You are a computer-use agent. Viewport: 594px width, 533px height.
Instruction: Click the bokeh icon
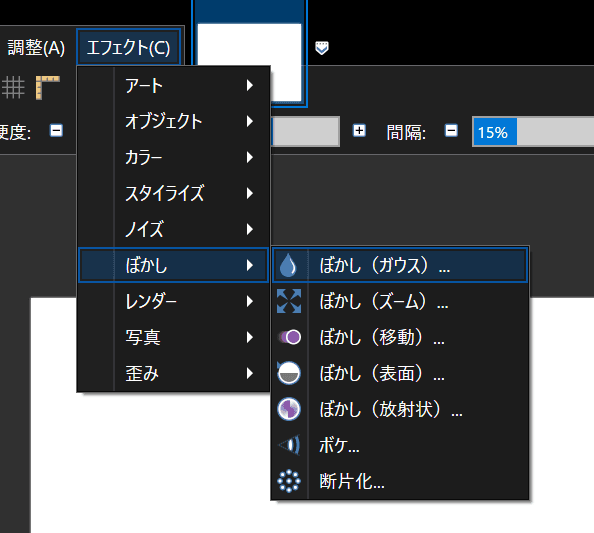point(289,445)
